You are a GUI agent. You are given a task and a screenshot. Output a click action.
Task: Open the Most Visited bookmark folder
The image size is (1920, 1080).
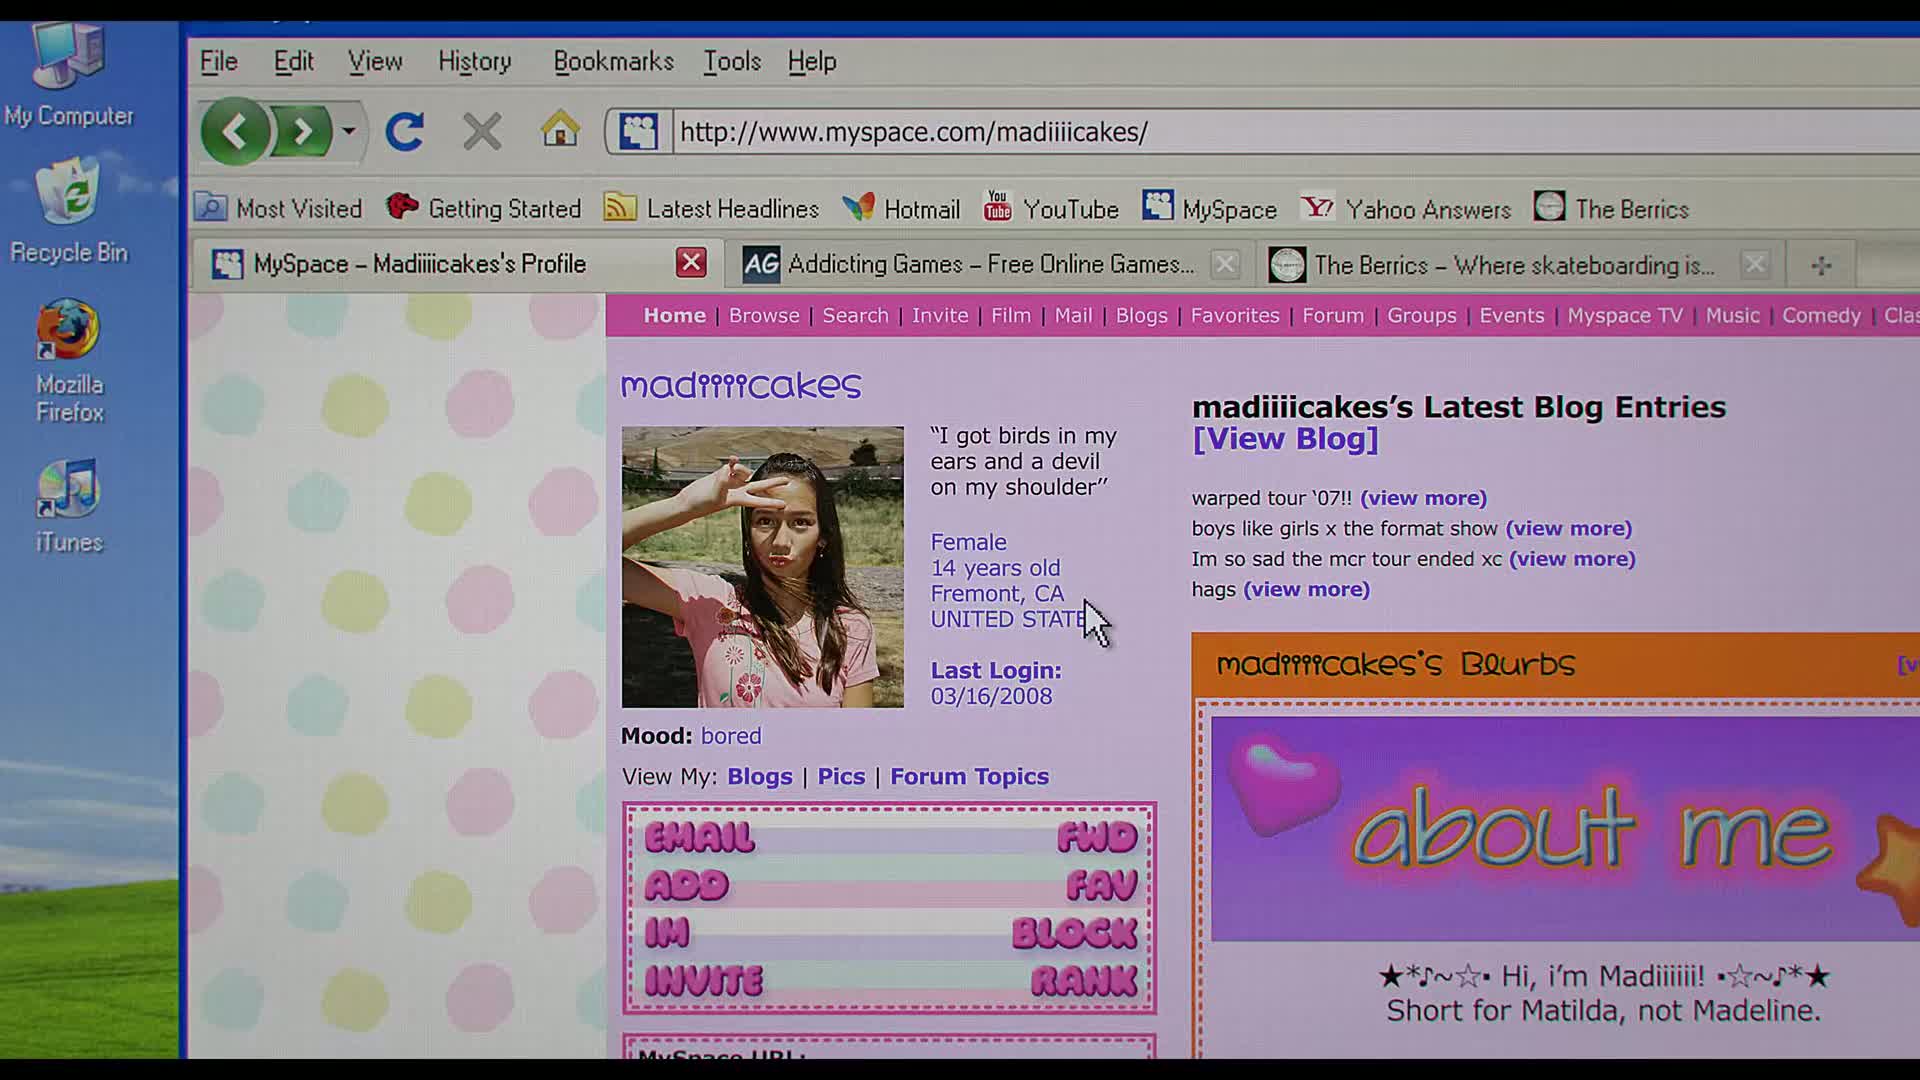coord(278,208)
